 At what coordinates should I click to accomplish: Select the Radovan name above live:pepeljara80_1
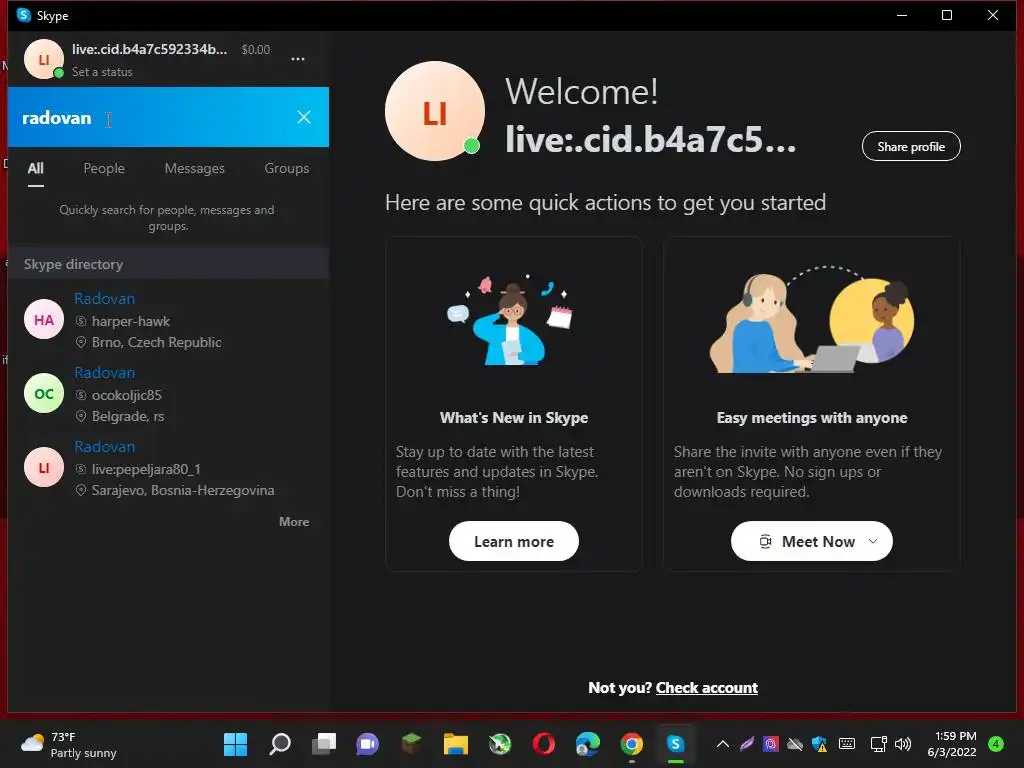pos(104,447)
